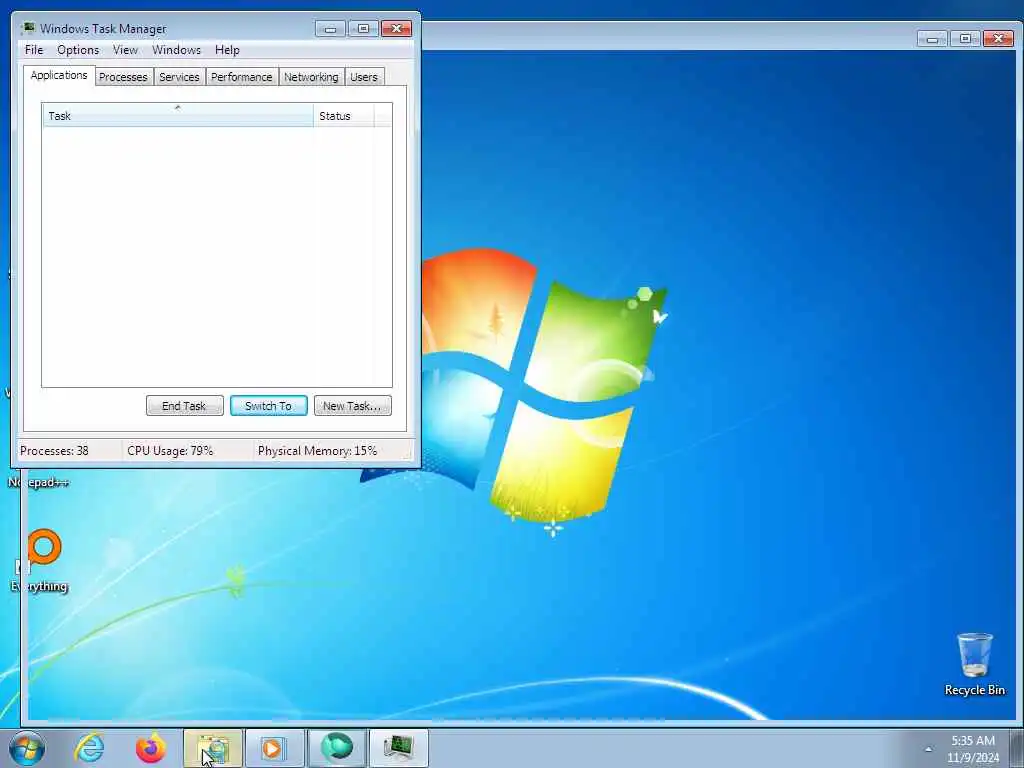Close the Windows Task Manager window
The height and width of the screenshot is (768, 1024).
pos(396,29)
